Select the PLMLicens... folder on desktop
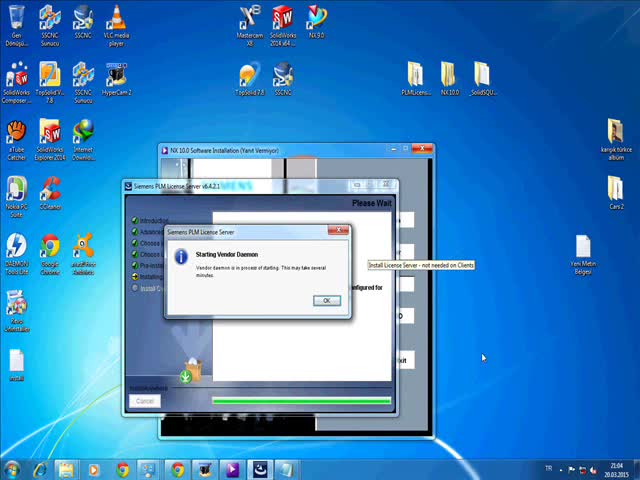Viewport: 640px width, 480px height. pyautogui.click(x=416, y=78)
